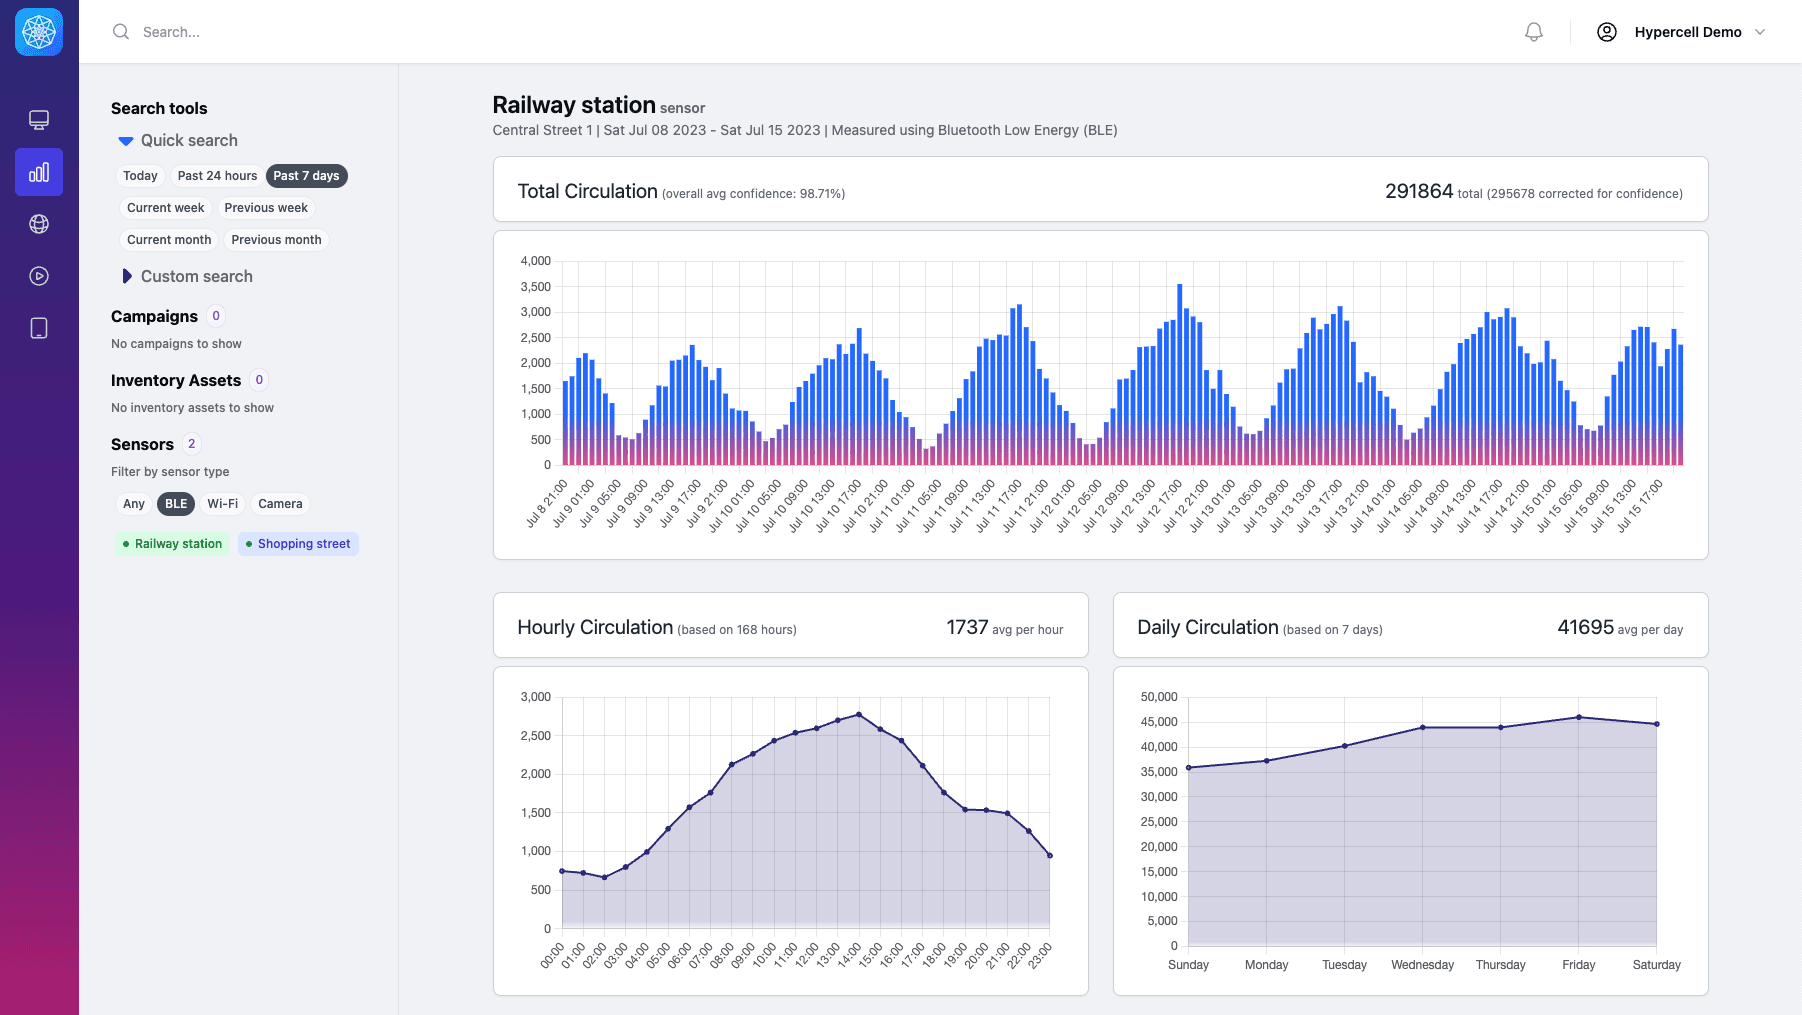Toggle the Shopping street sensor chip

click(298, 544)
